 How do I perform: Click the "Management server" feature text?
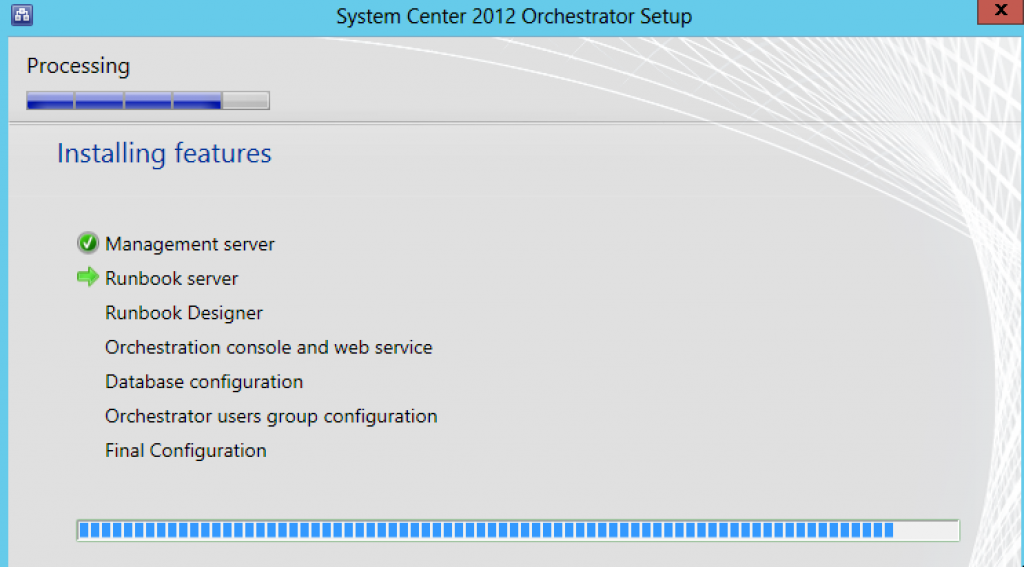tap(190, 244)
